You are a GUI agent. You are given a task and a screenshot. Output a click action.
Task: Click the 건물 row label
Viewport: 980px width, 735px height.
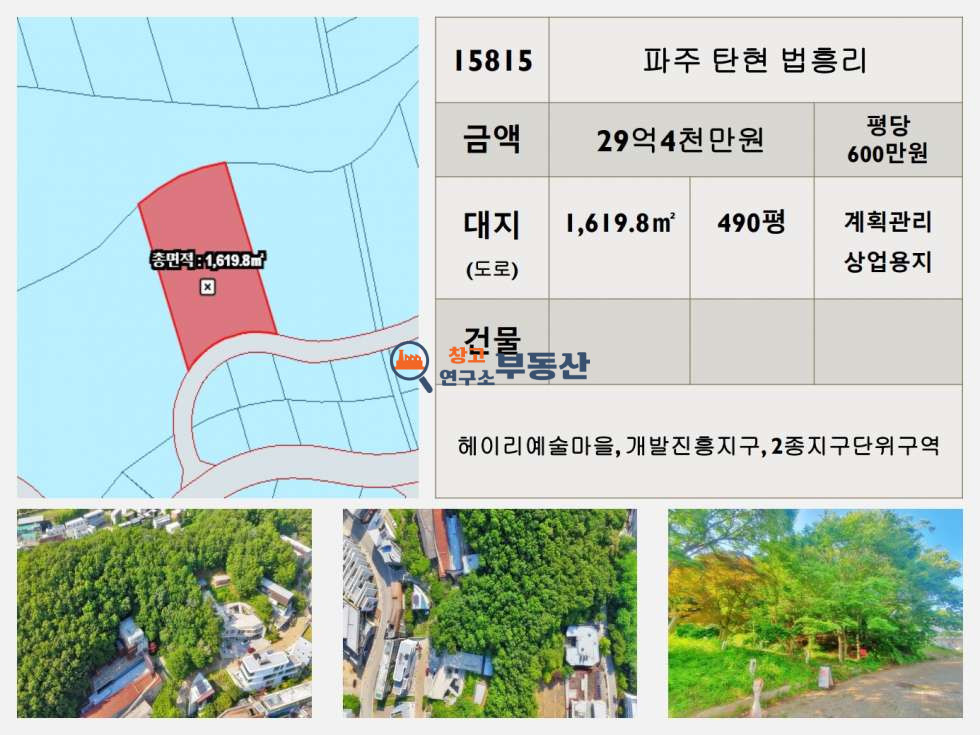[492, 341]
